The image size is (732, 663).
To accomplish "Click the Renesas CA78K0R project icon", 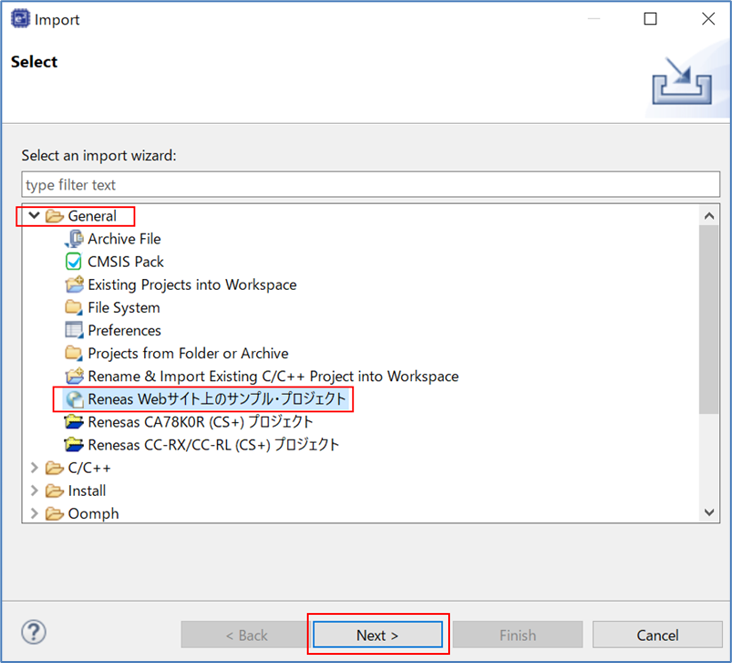I will [74, 422].
